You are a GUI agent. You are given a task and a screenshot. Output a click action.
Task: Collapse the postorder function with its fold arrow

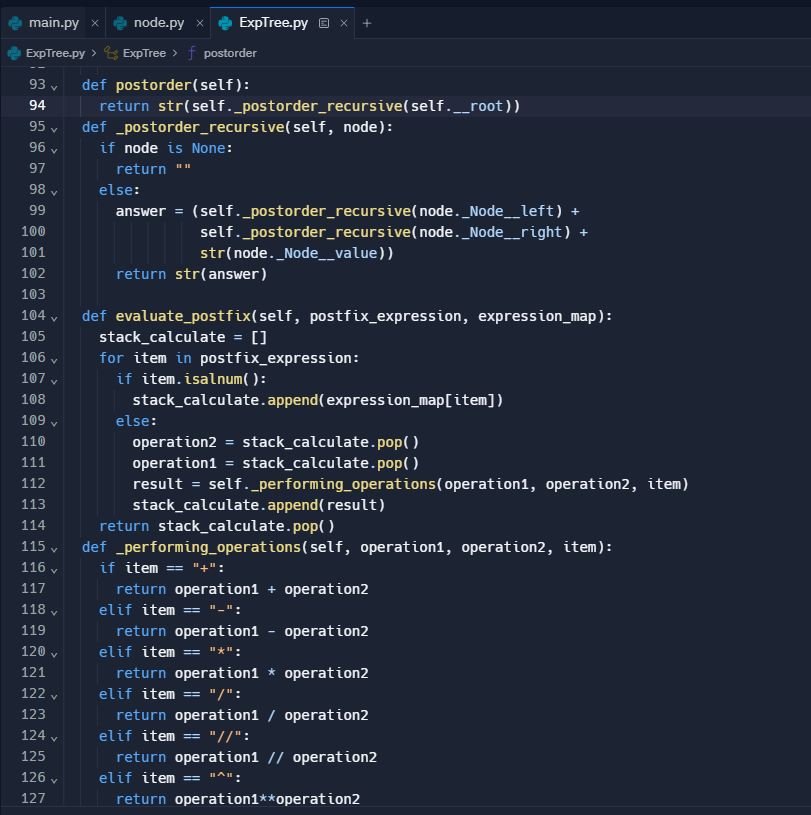52,84
